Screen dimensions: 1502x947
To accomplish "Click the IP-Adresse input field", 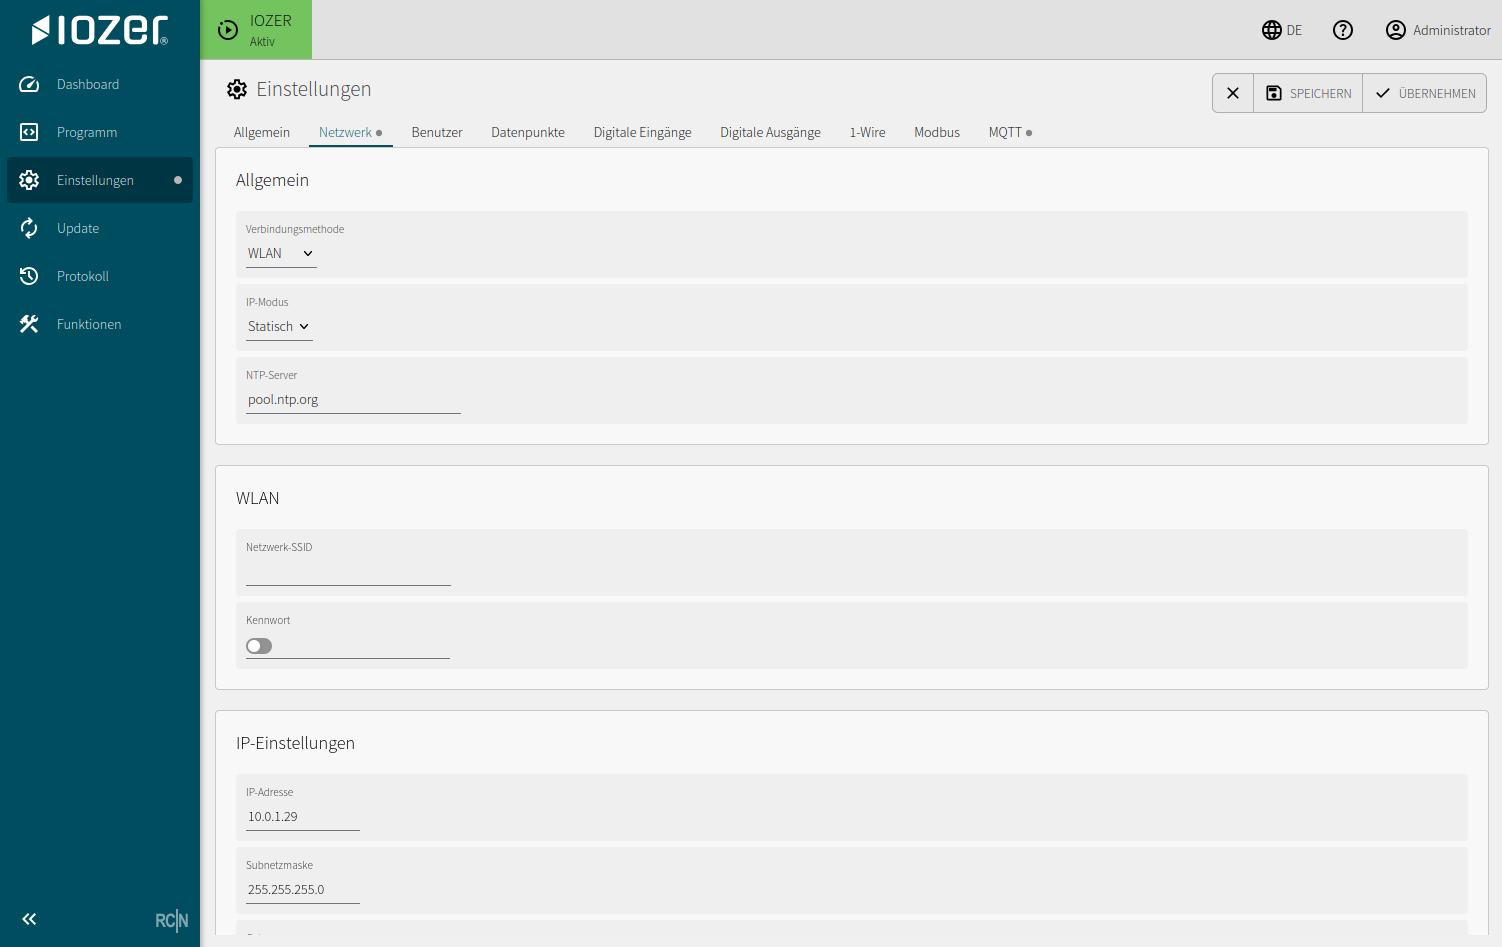I will [x=303, y=817].
